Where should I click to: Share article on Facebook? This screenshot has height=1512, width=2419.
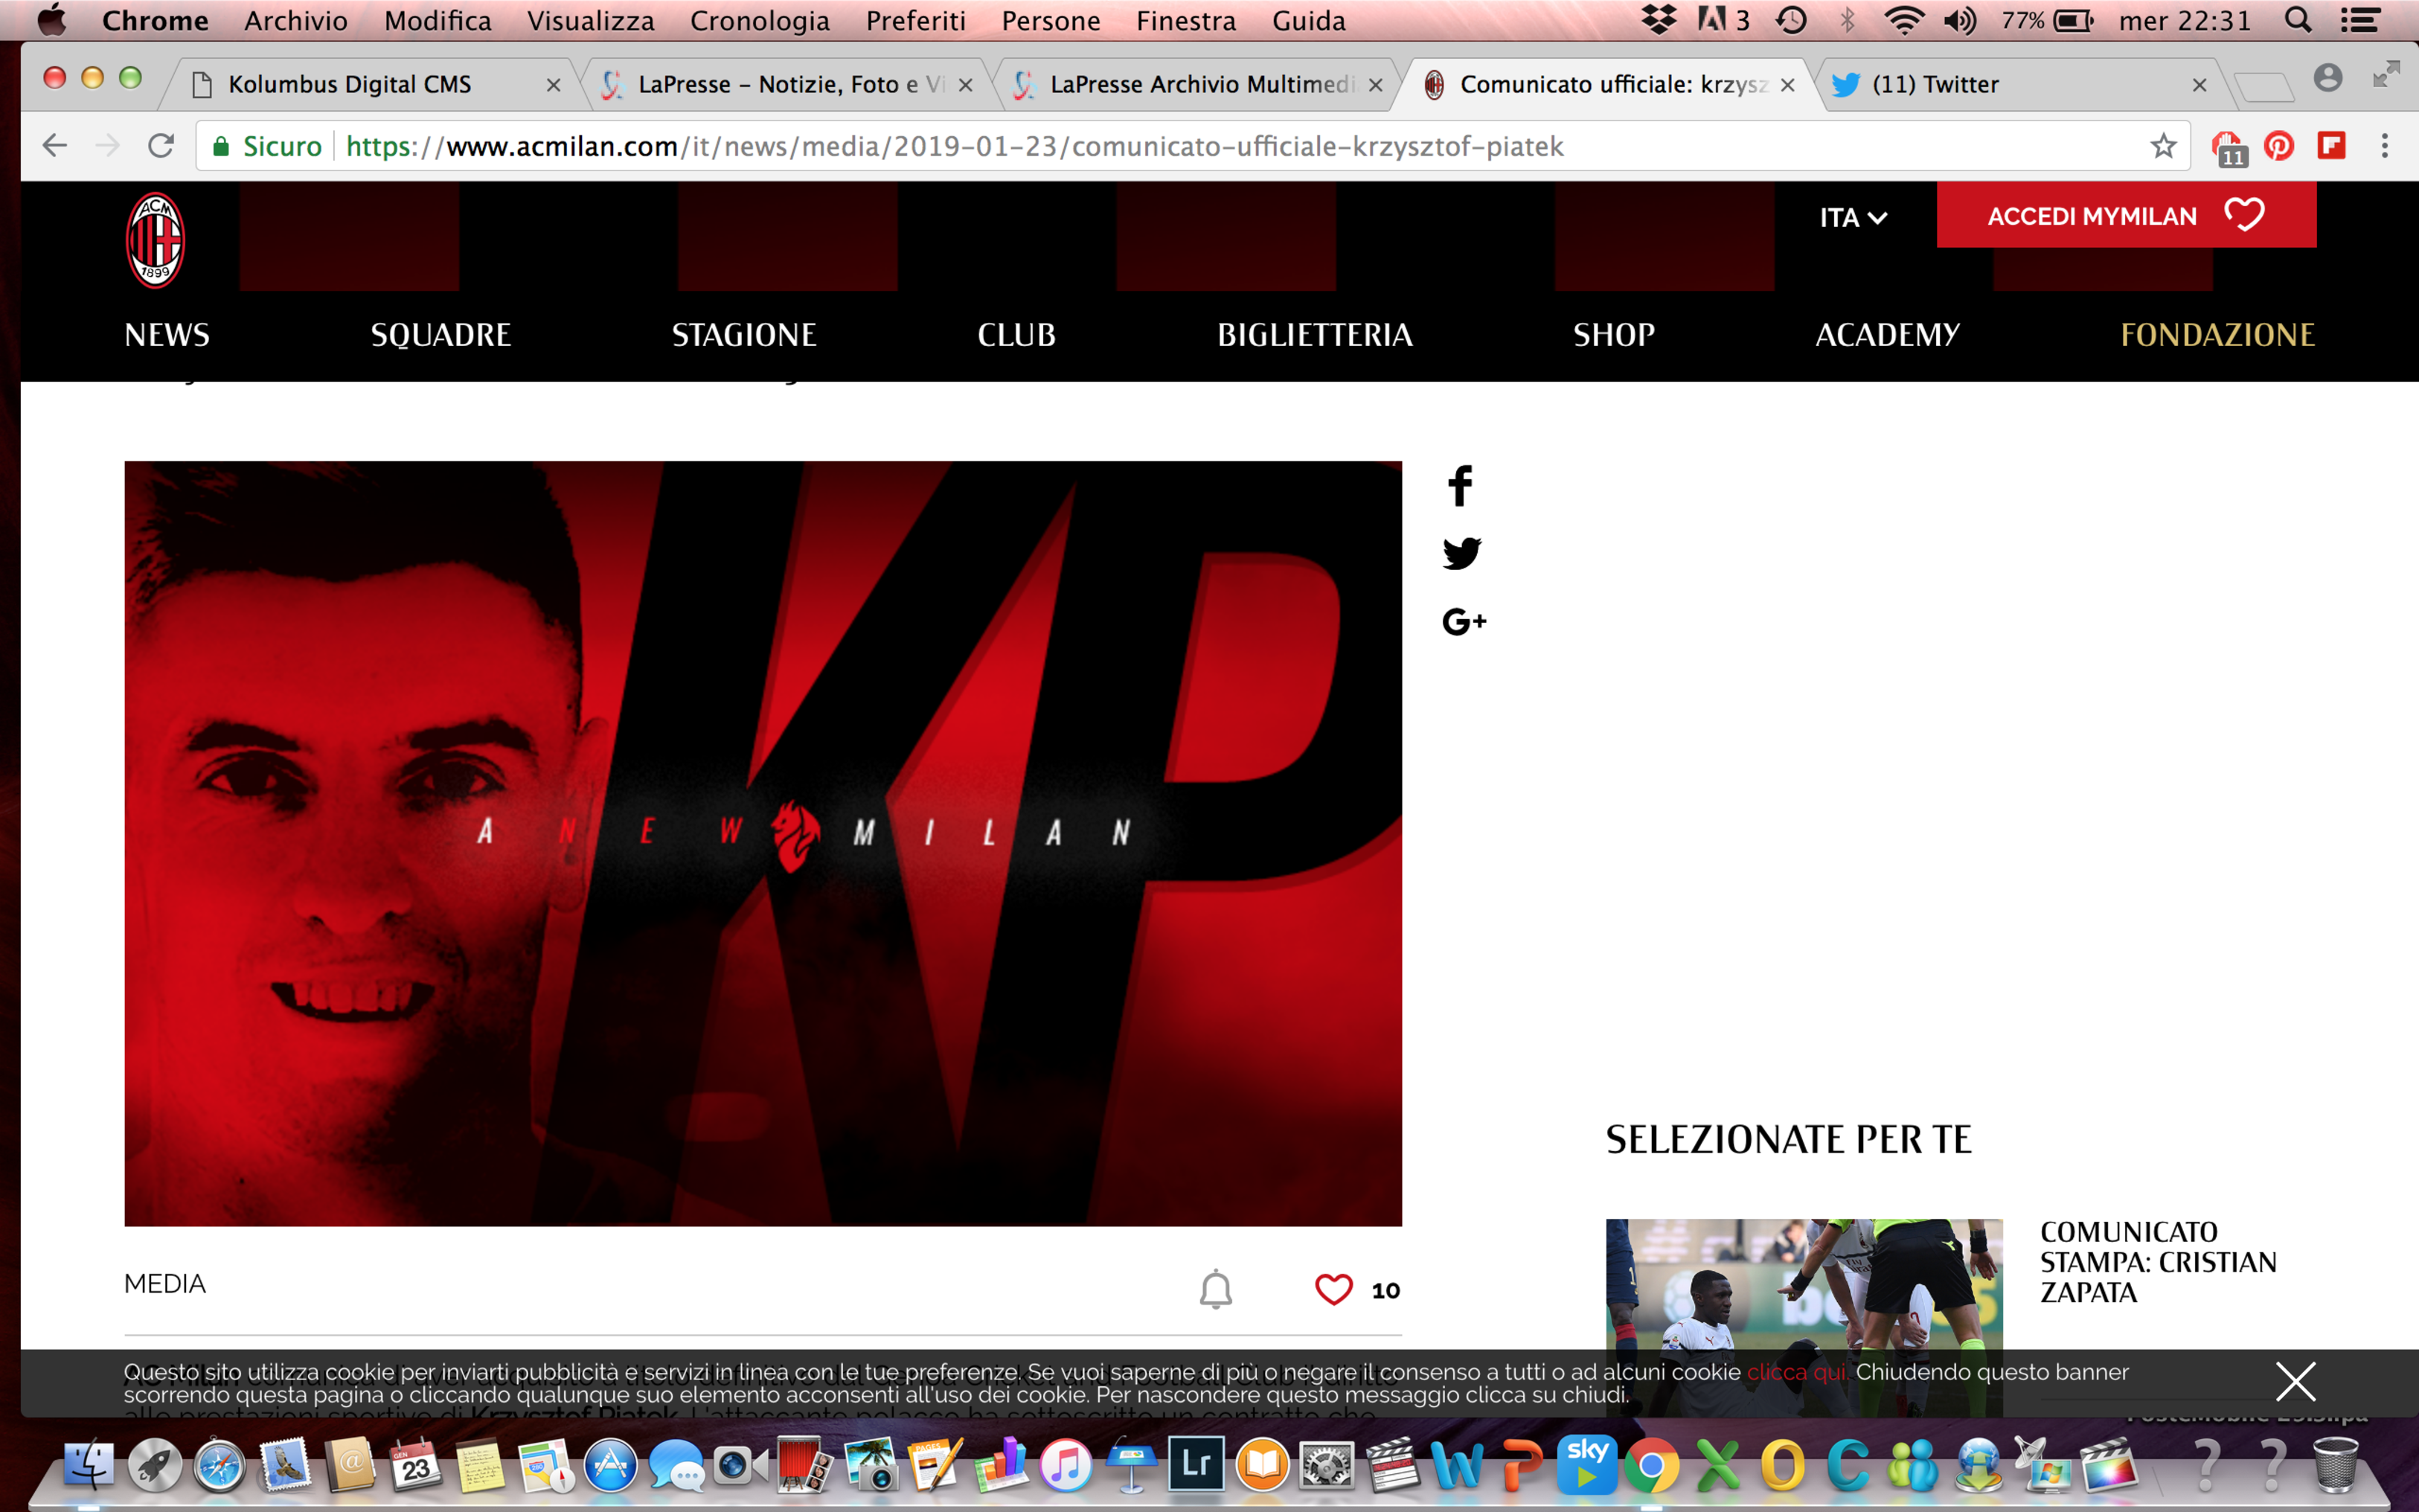pyautogui.click(x=1460, y=486)
